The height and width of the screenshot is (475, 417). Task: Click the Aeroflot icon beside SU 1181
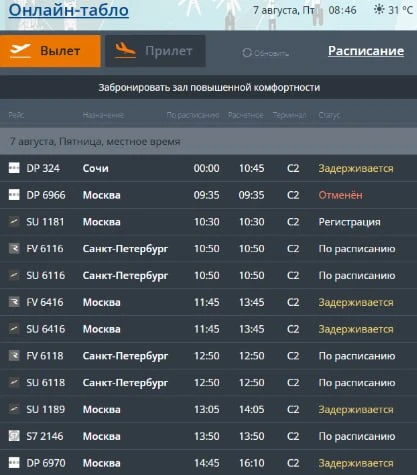pyautogui.click(x=14, y=221)
